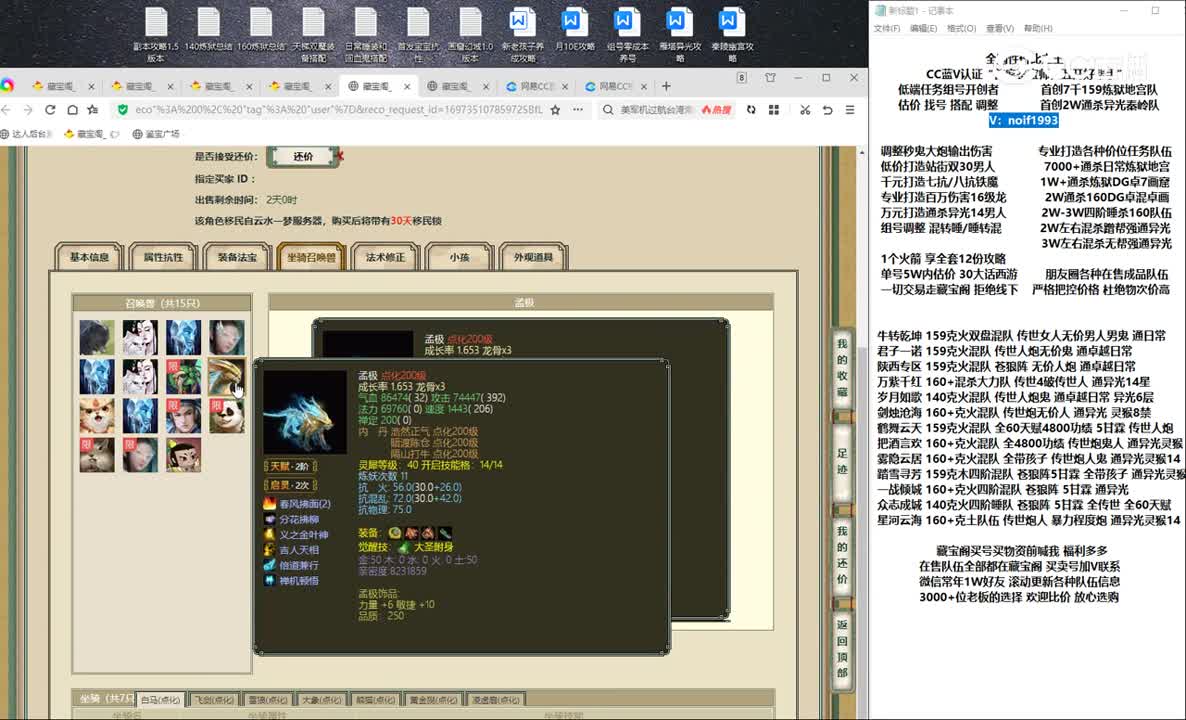Screen dimensions: 1186x720
Task: Click the browser home icon
Action: [72, 110]
